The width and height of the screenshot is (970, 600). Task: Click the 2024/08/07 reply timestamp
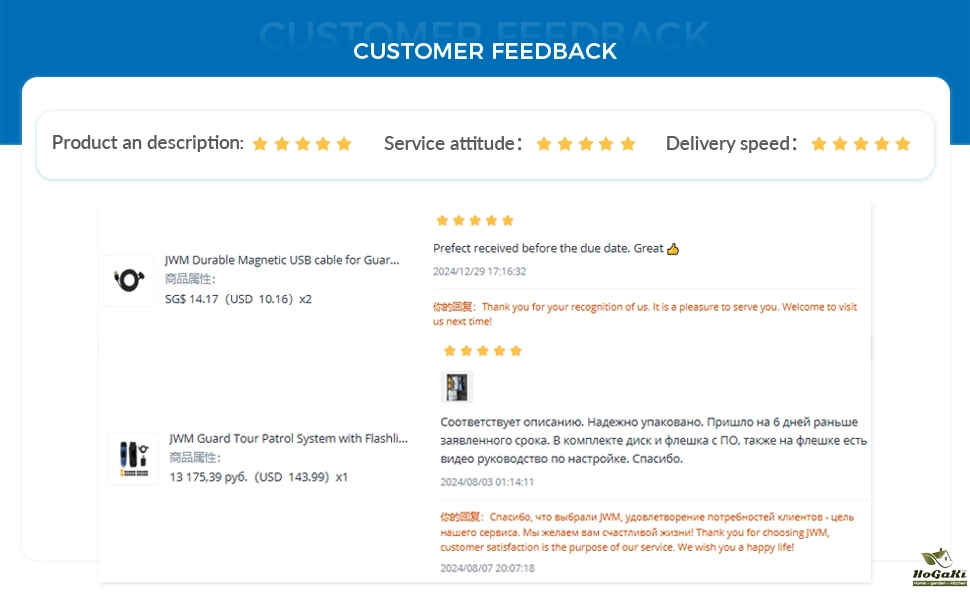(x=487, y=568)
